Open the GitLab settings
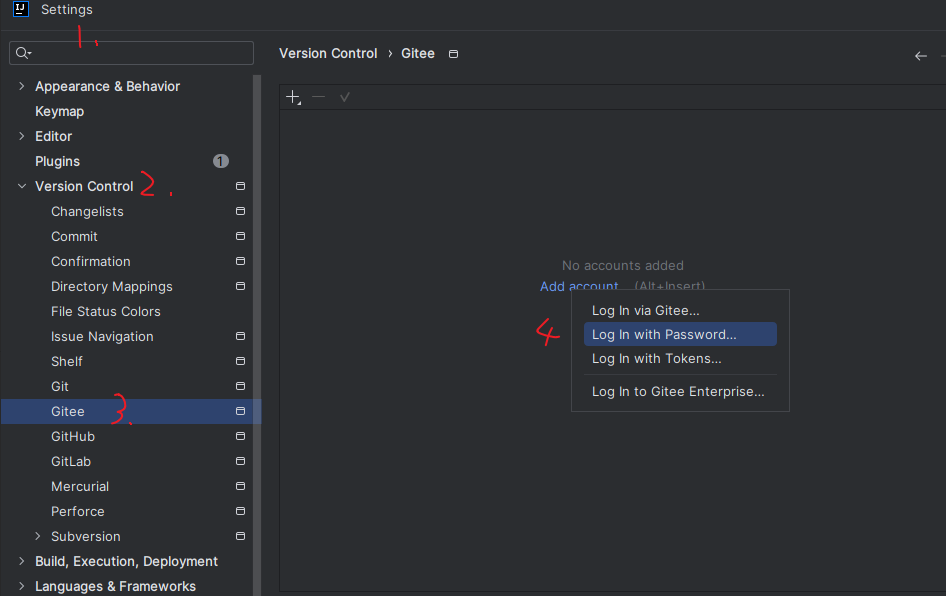The height and width of the screenshot is (596, 946). [71, 461]
